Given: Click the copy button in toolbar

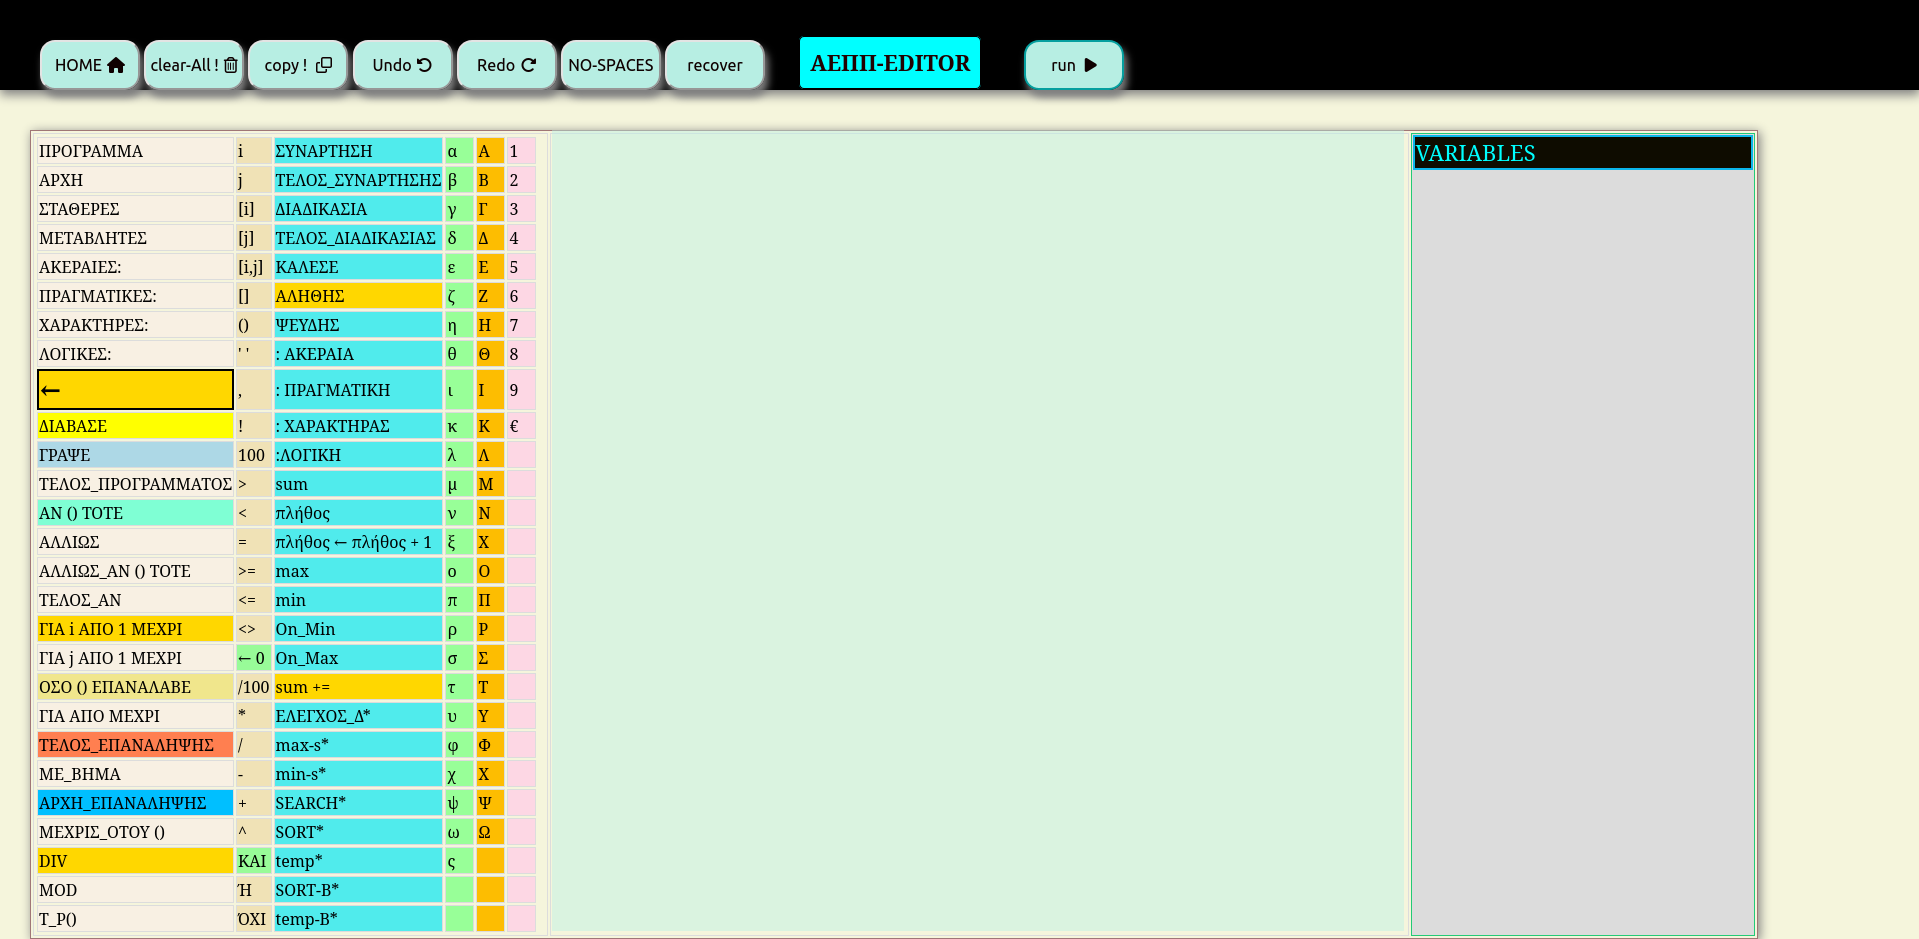Looking at the screenshot, I should point(297,65).
